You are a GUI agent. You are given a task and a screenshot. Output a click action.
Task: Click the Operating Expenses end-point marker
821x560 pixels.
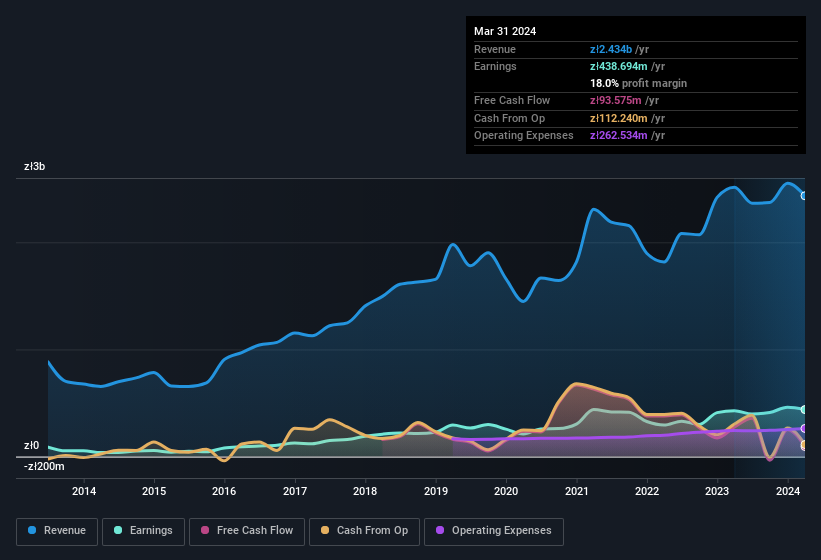tap(804, 429)
